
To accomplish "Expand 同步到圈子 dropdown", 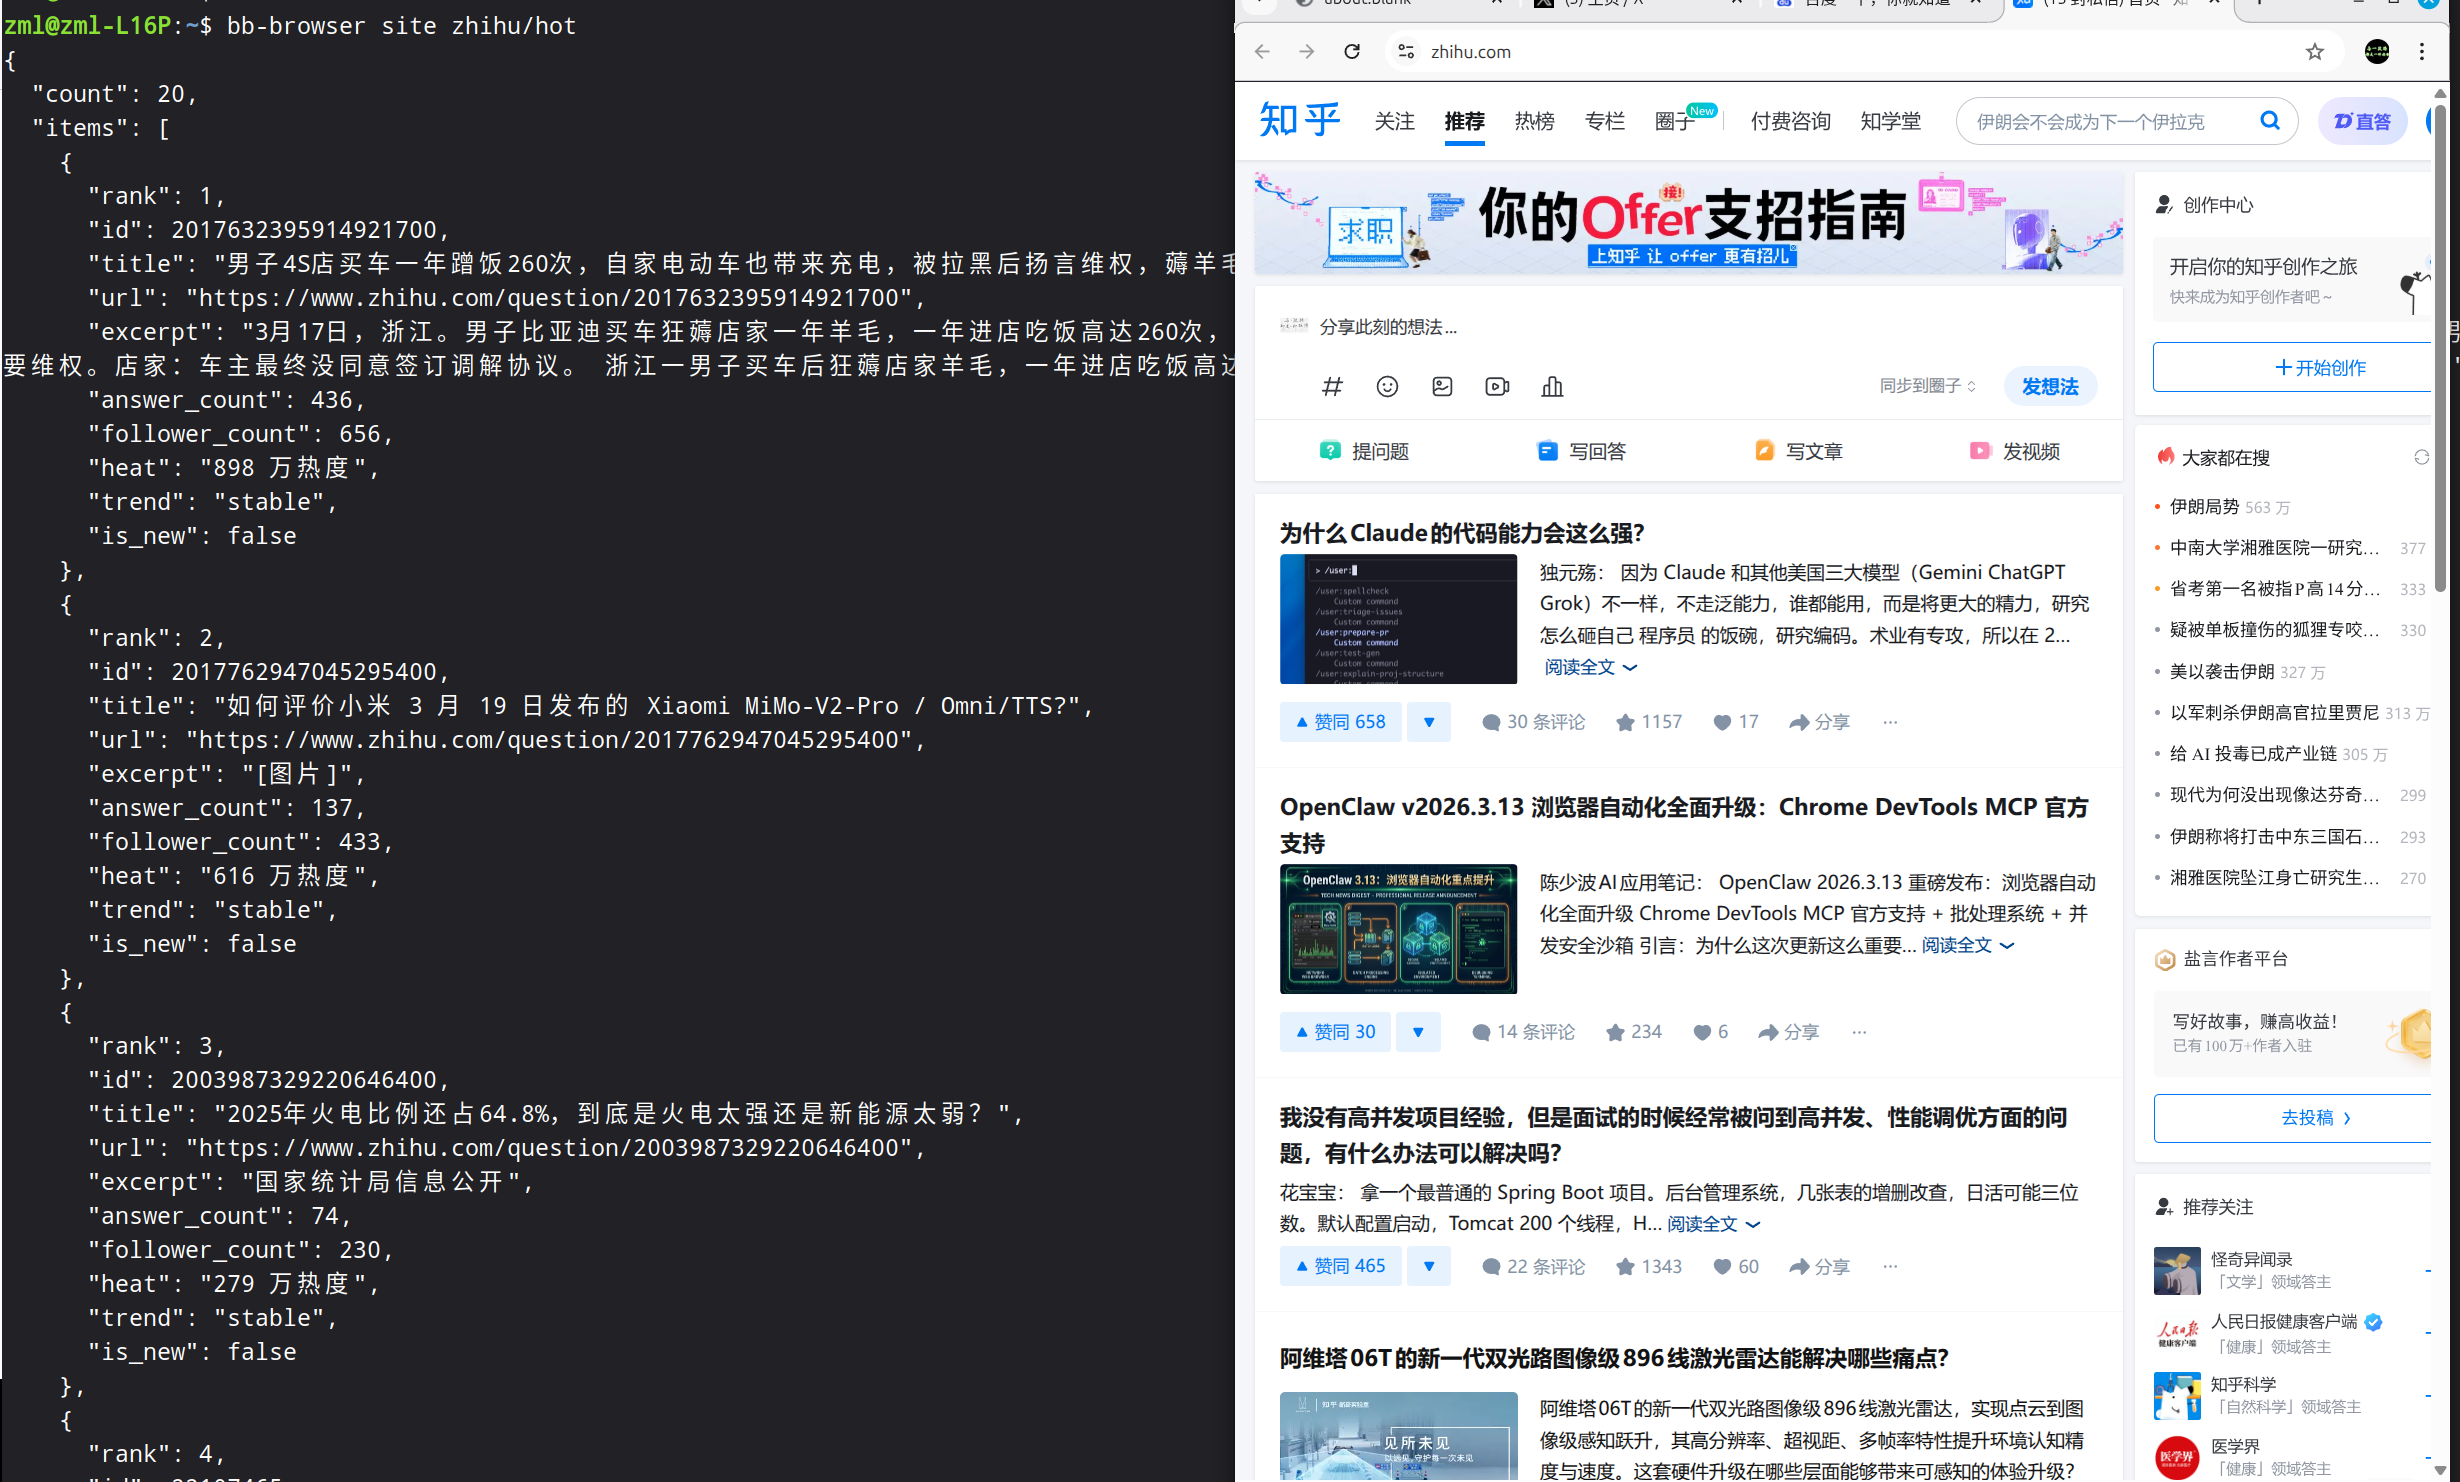I will point(1927,386).
